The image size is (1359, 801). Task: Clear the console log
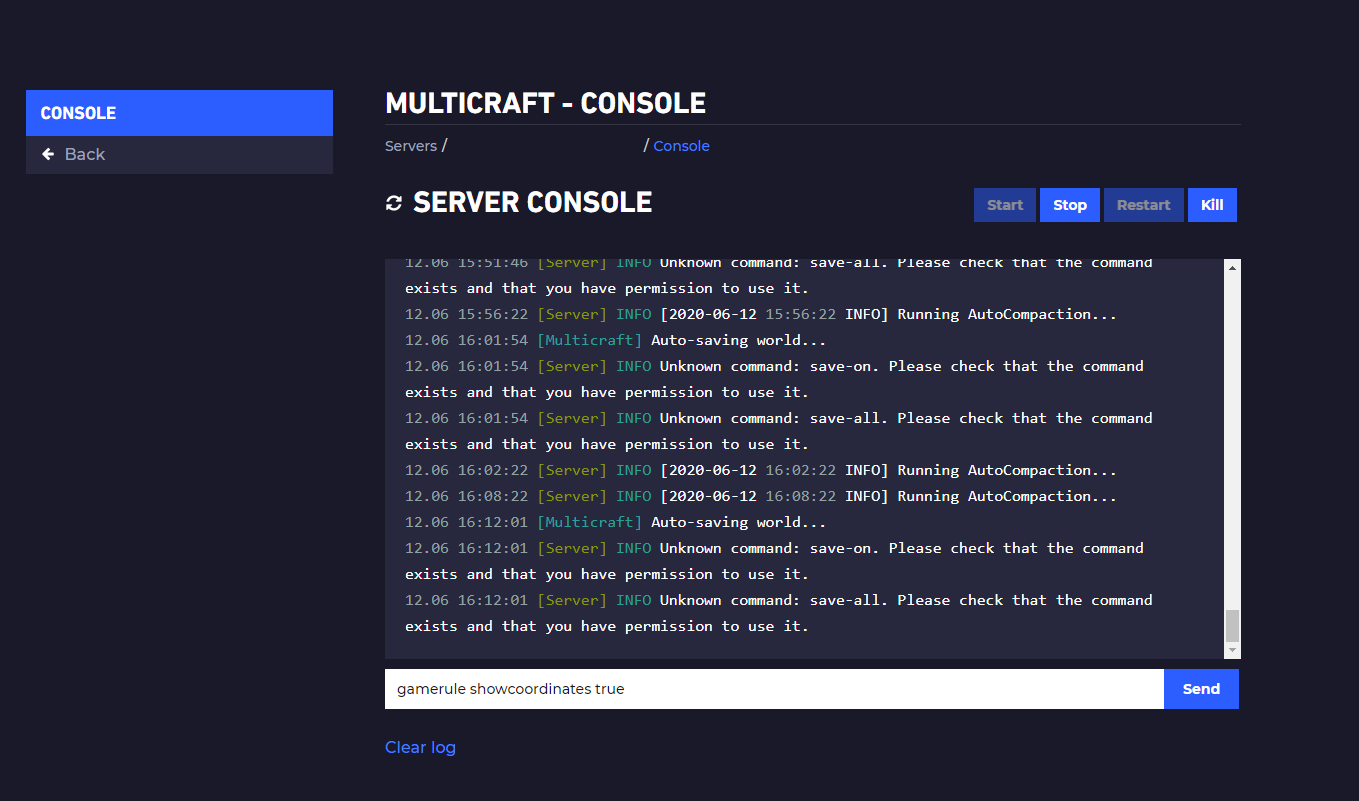click(x=420, y=747)
